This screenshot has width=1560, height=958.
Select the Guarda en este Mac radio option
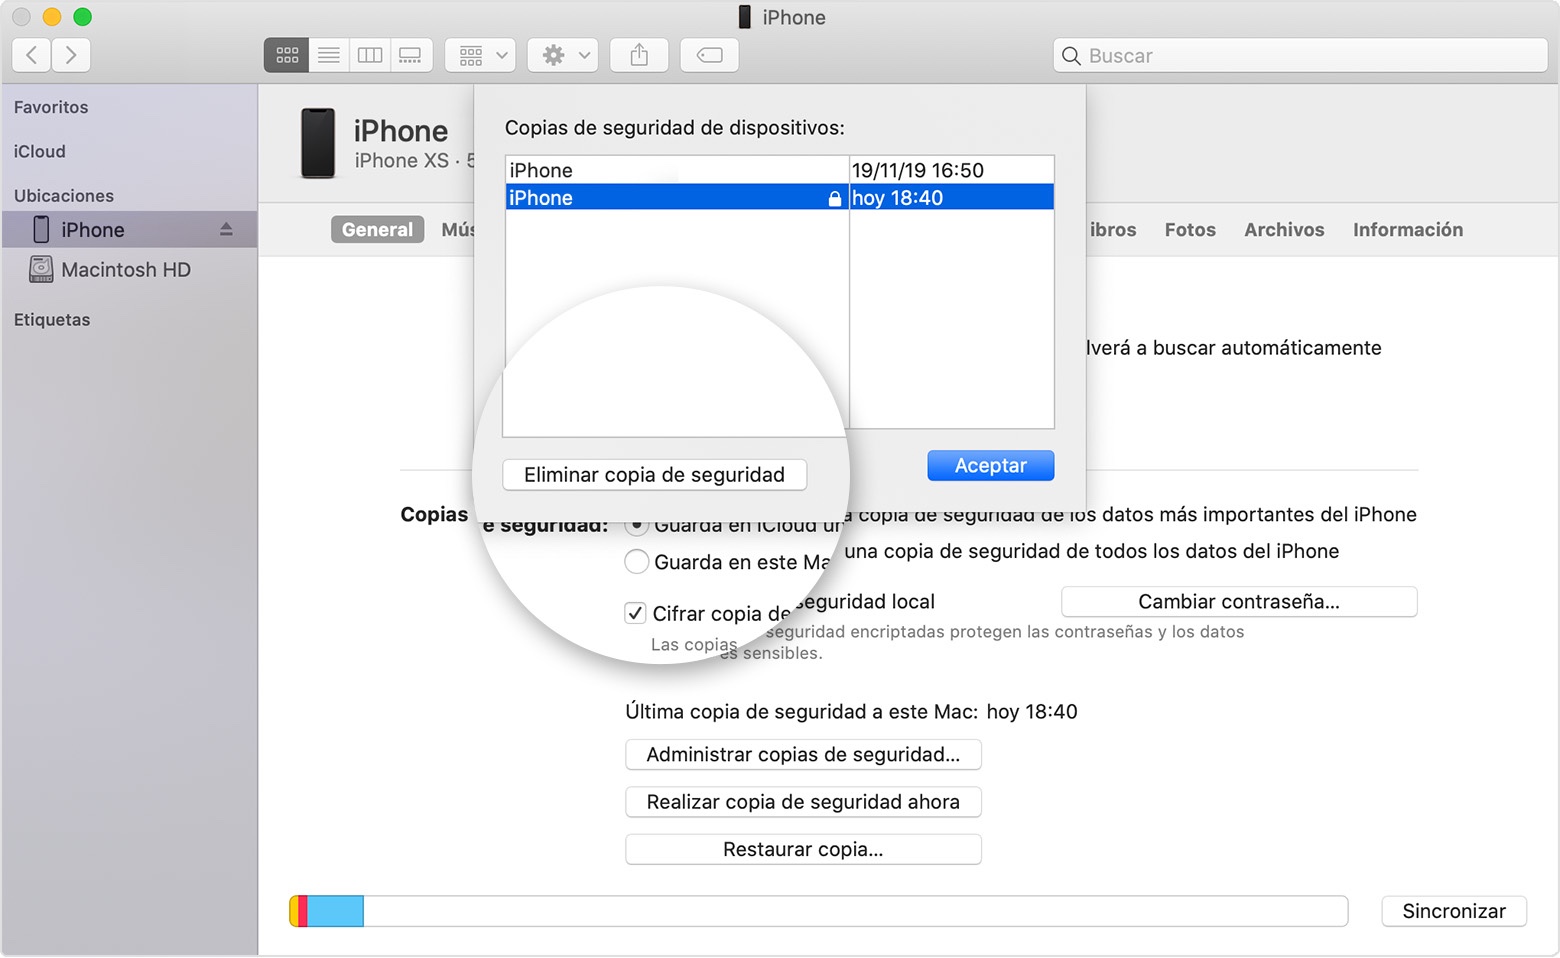pyautogui.click(x=636, y=562)
